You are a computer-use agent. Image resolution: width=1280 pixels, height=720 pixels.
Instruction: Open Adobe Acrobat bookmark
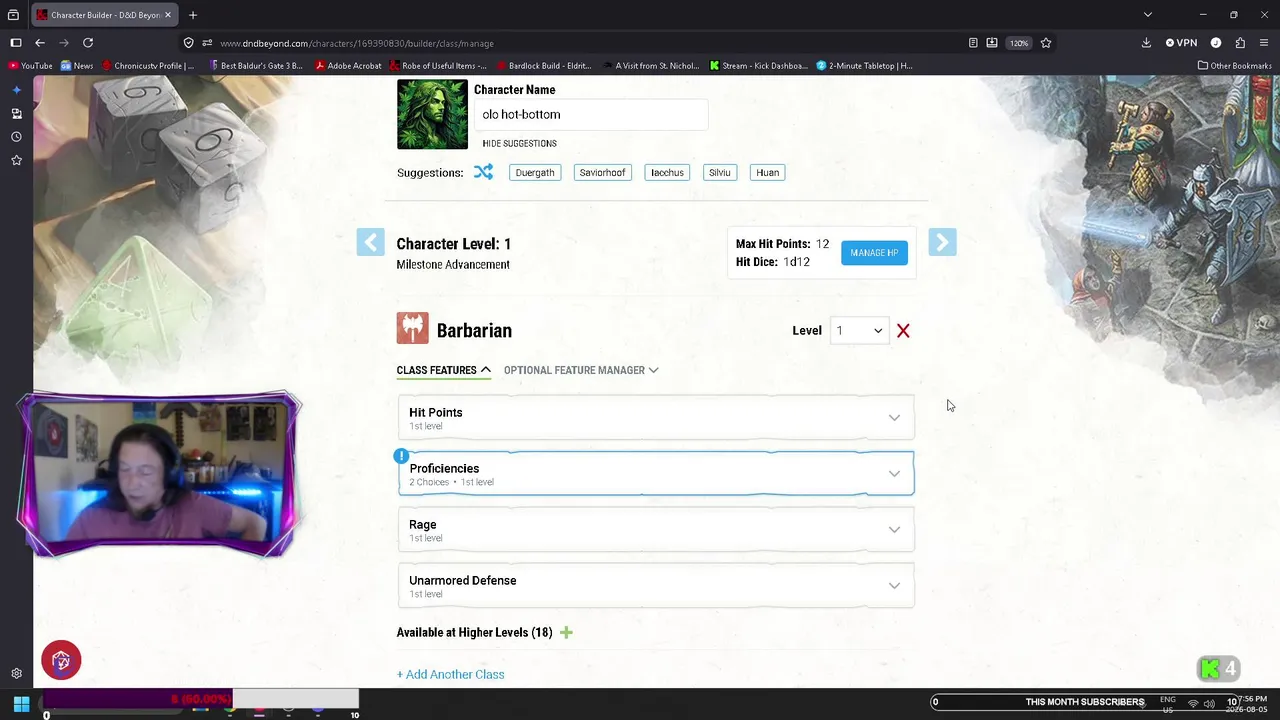(x=348, y=66)
